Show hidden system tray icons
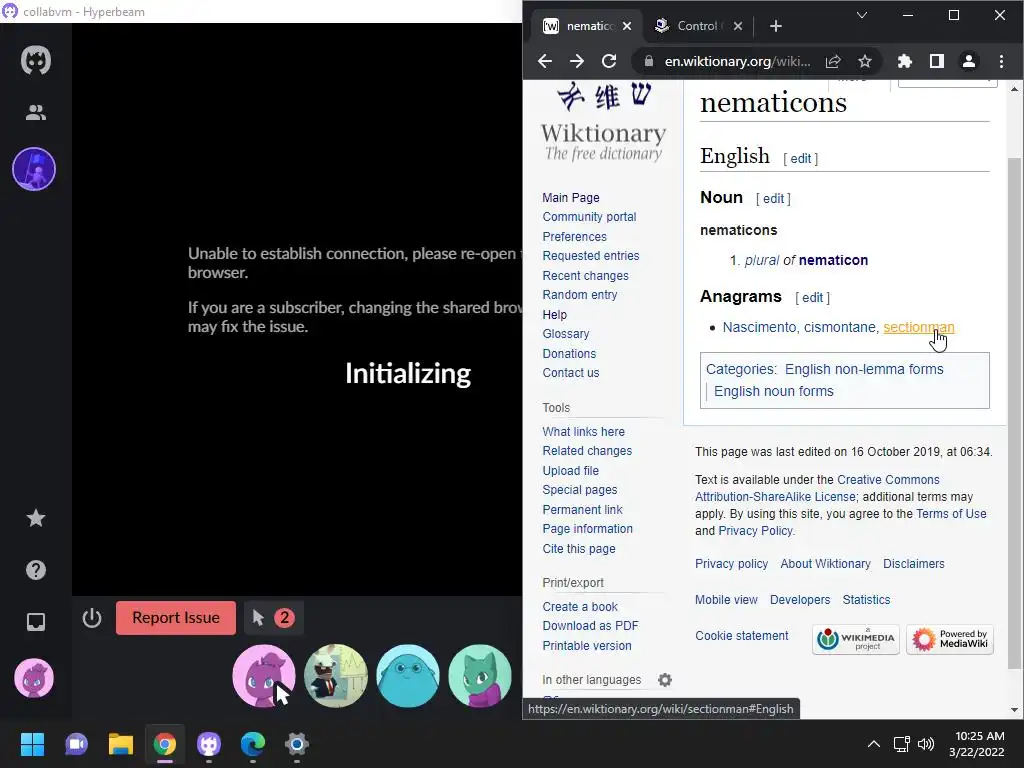The width and height of the screenshot is (1024, 768). (x=873, y=744)
